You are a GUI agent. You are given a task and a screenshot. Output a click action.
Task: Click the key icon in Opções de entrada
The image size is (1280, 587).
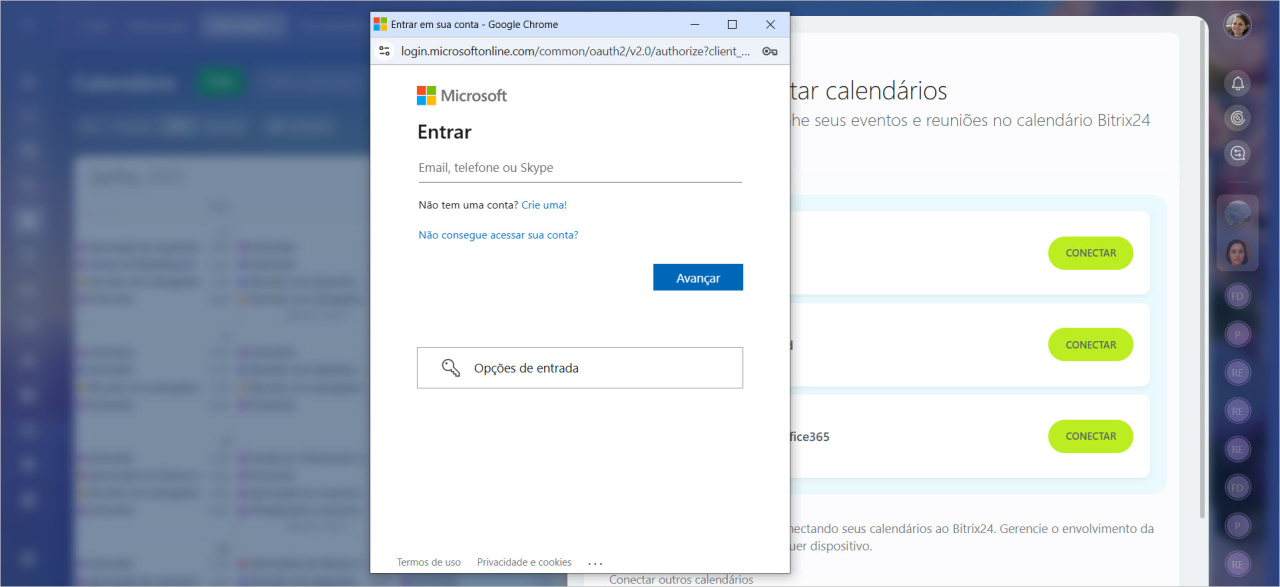(451, 368)
